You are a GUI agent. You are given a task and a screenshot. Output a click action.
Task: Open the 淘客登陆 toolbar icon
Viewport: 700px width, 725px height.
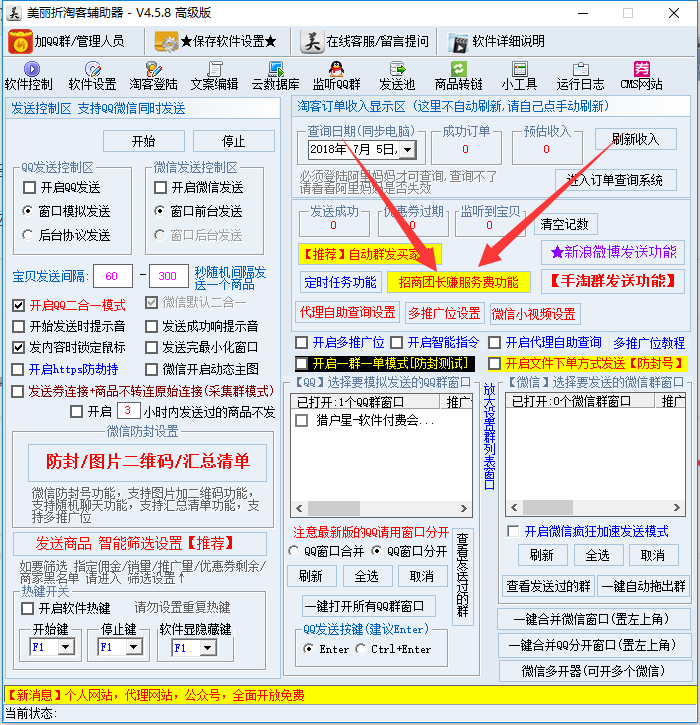point(154,69)
